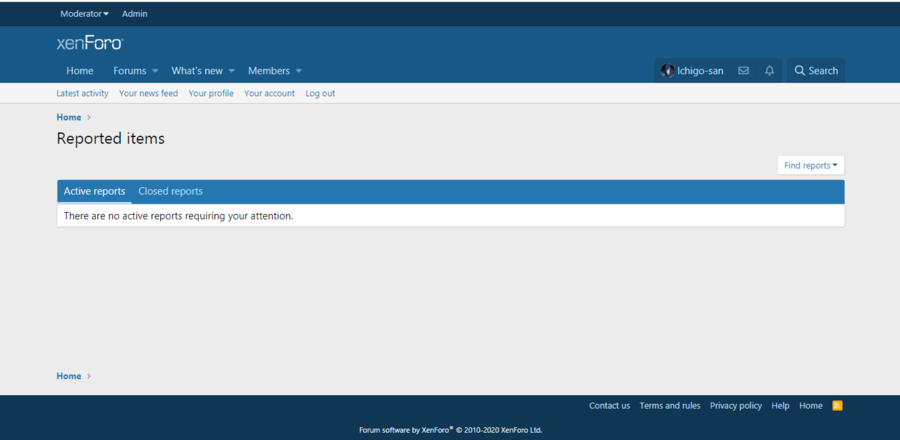This screenshot has width=900, height=440.
Task: Click the bottom Home breadcrumb
Action: [x=69, y=376]
